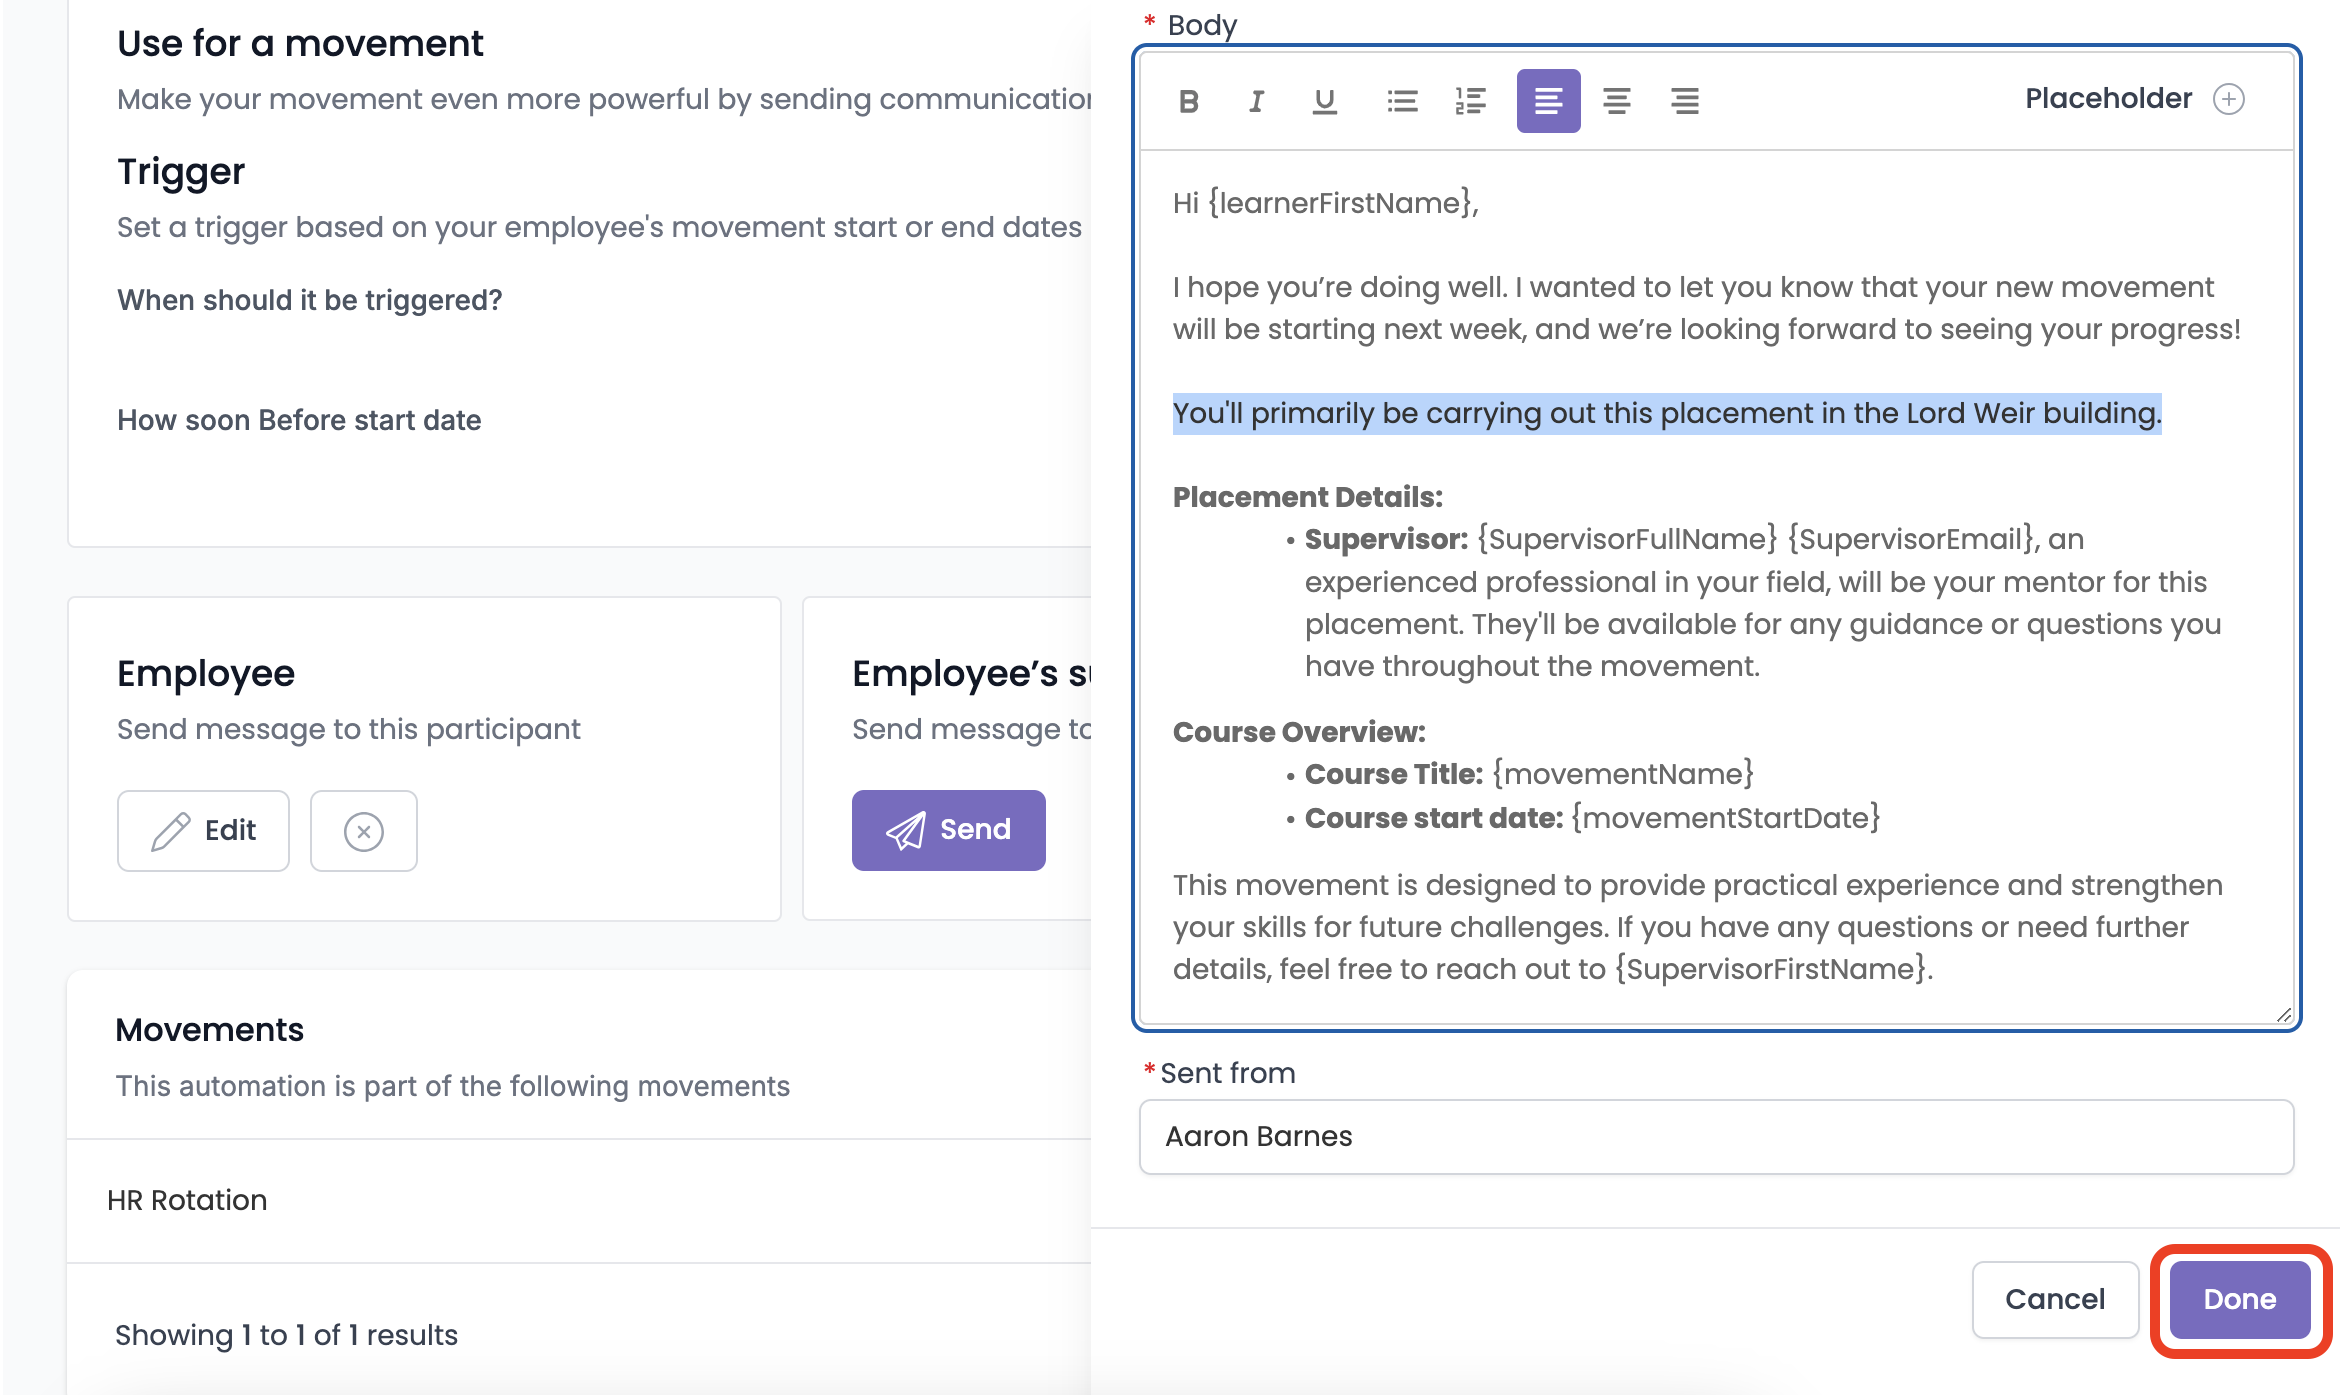
Task: Click the How soon Before start date label
Action: tap(299, 420)
